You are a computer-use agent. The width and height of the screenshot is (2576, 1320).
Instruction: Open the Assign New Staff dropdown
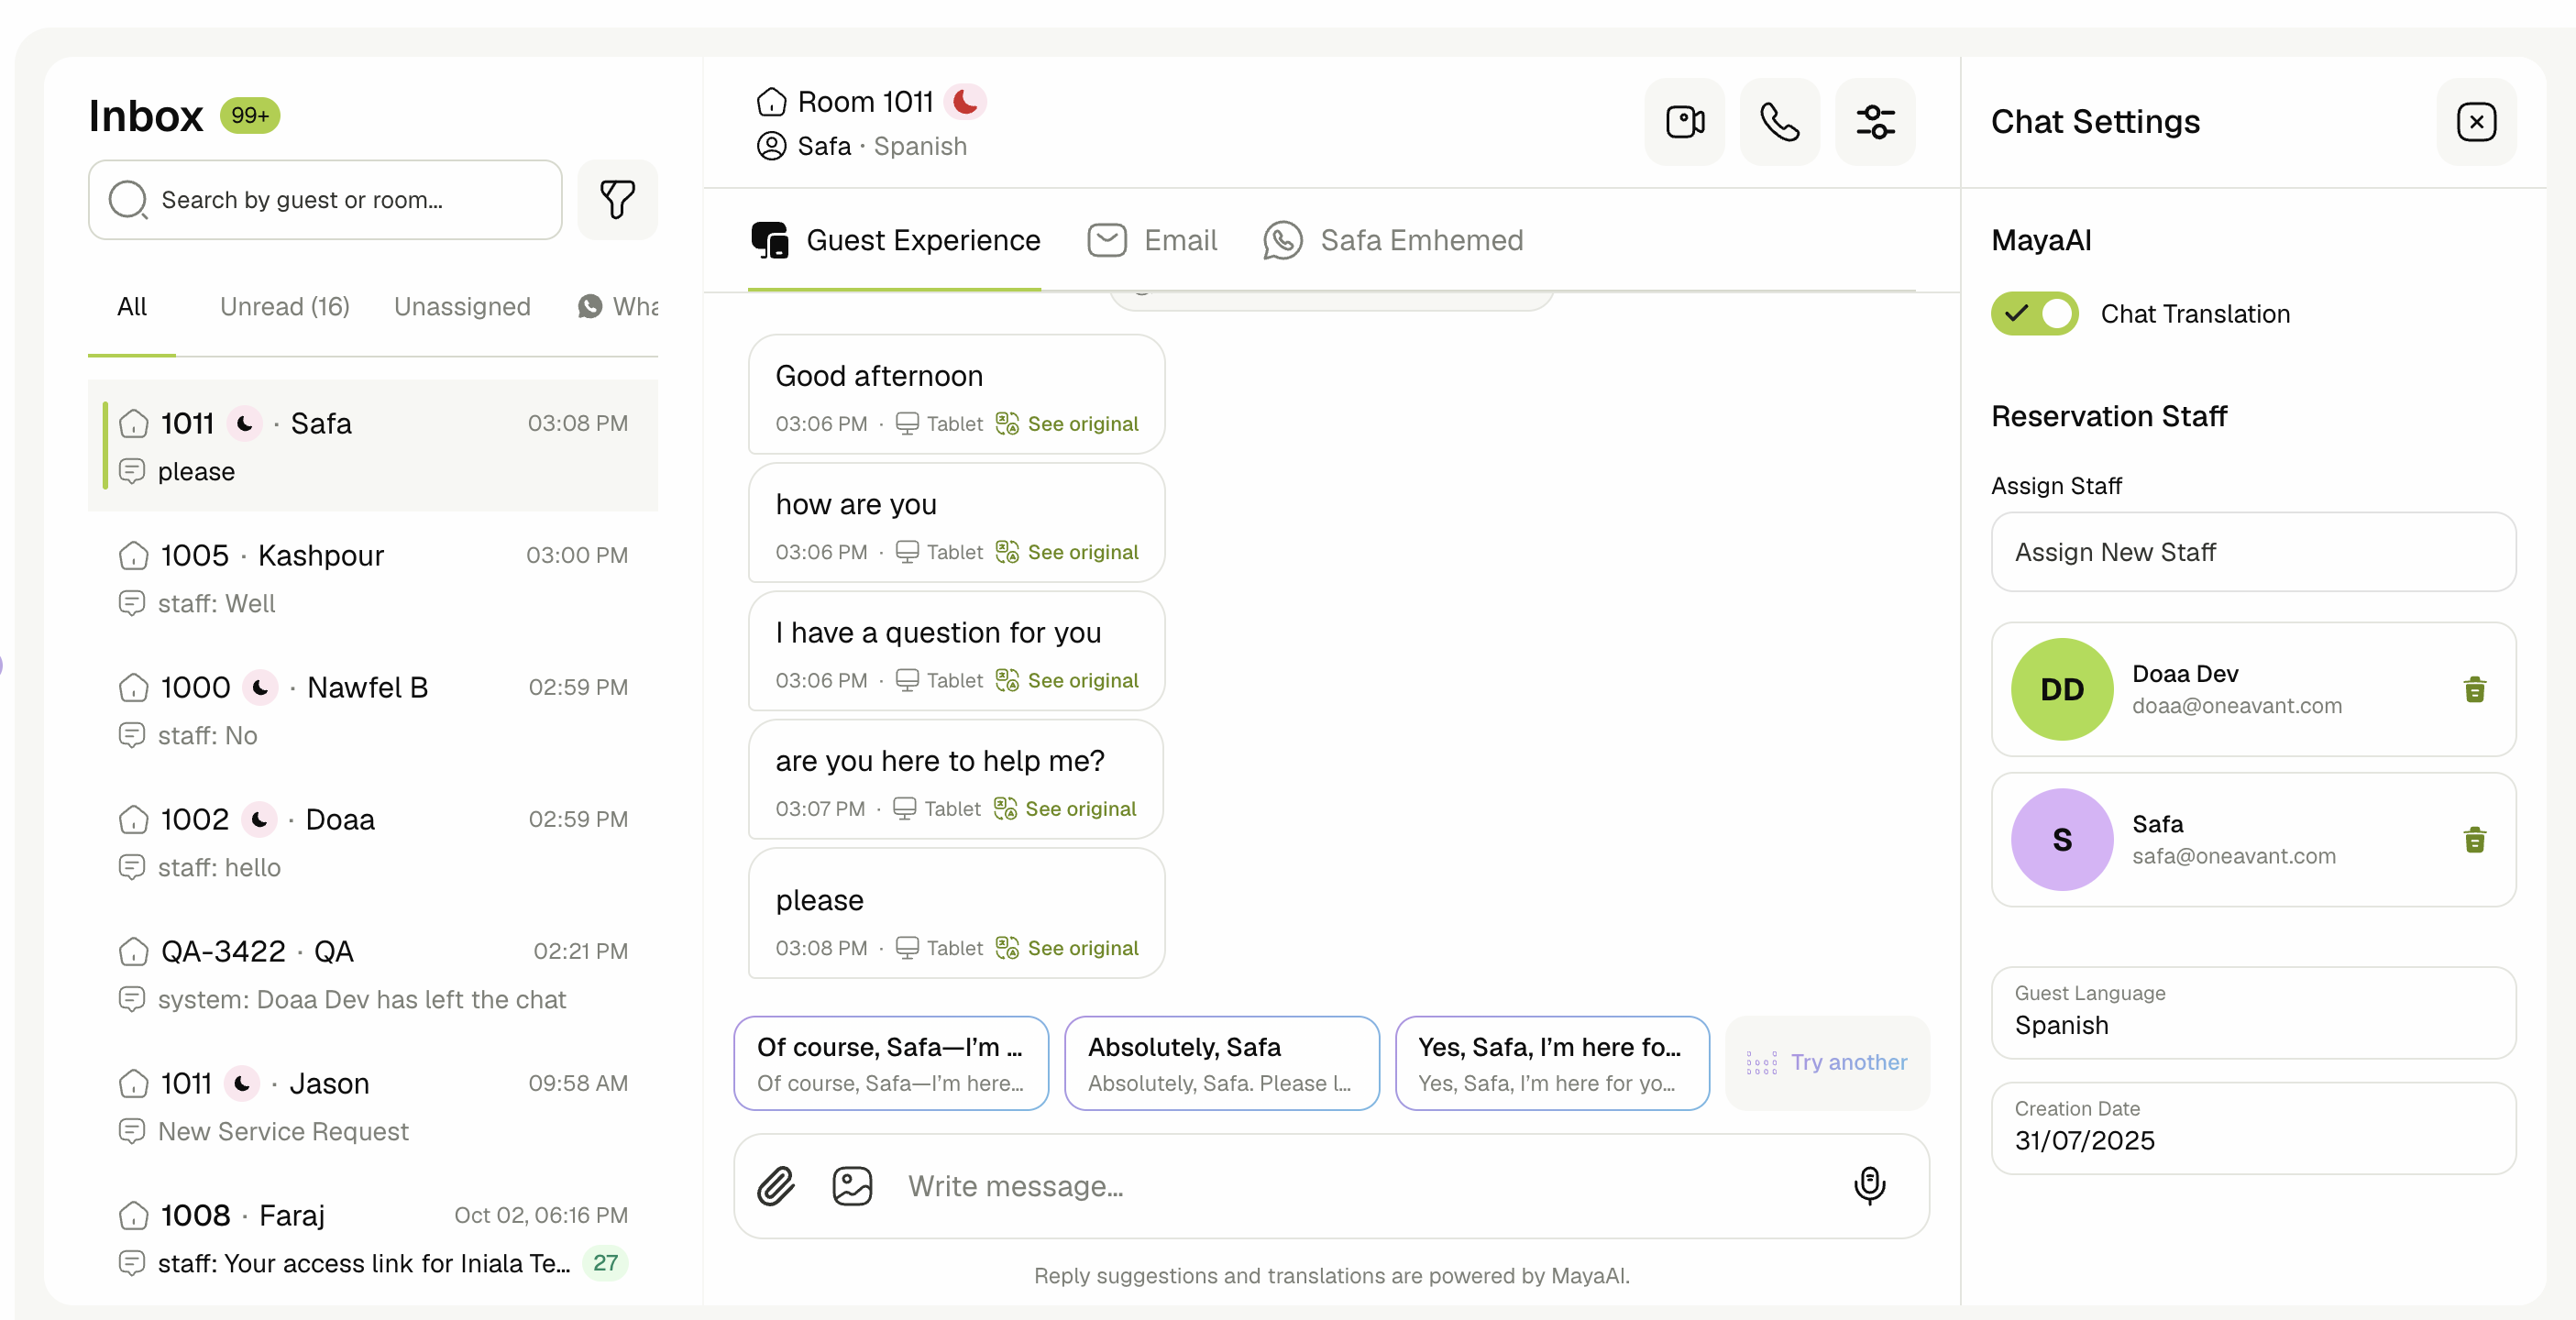coord(2253,552)
